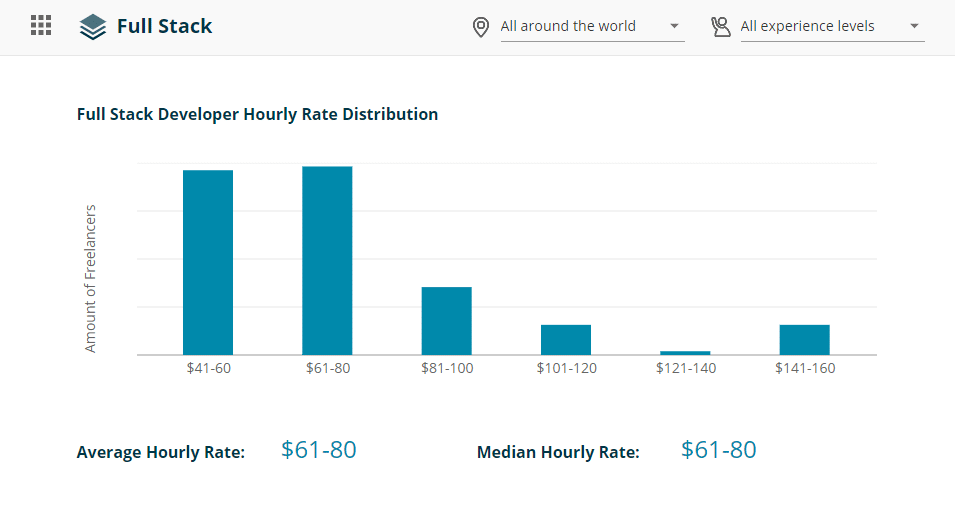The height and width of the screenshot is (506, 955).
Task: Click the experience level person icon
Action: 720,27
